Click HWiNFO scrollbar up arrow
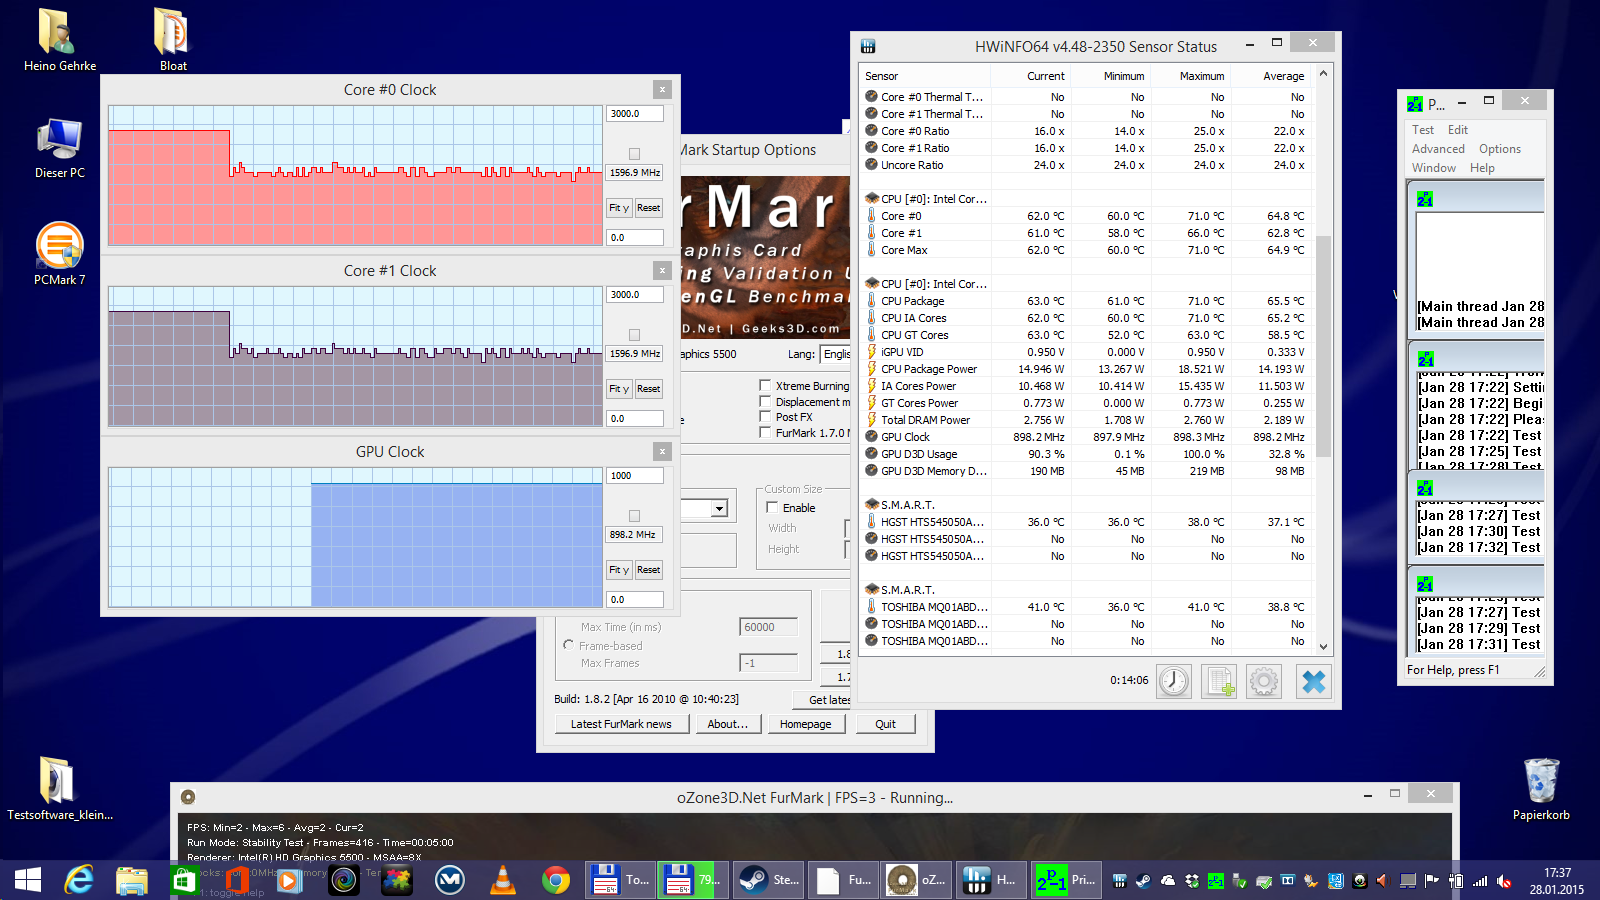This screenshot has width=1600, height=900. click(x=1323, y=74)
